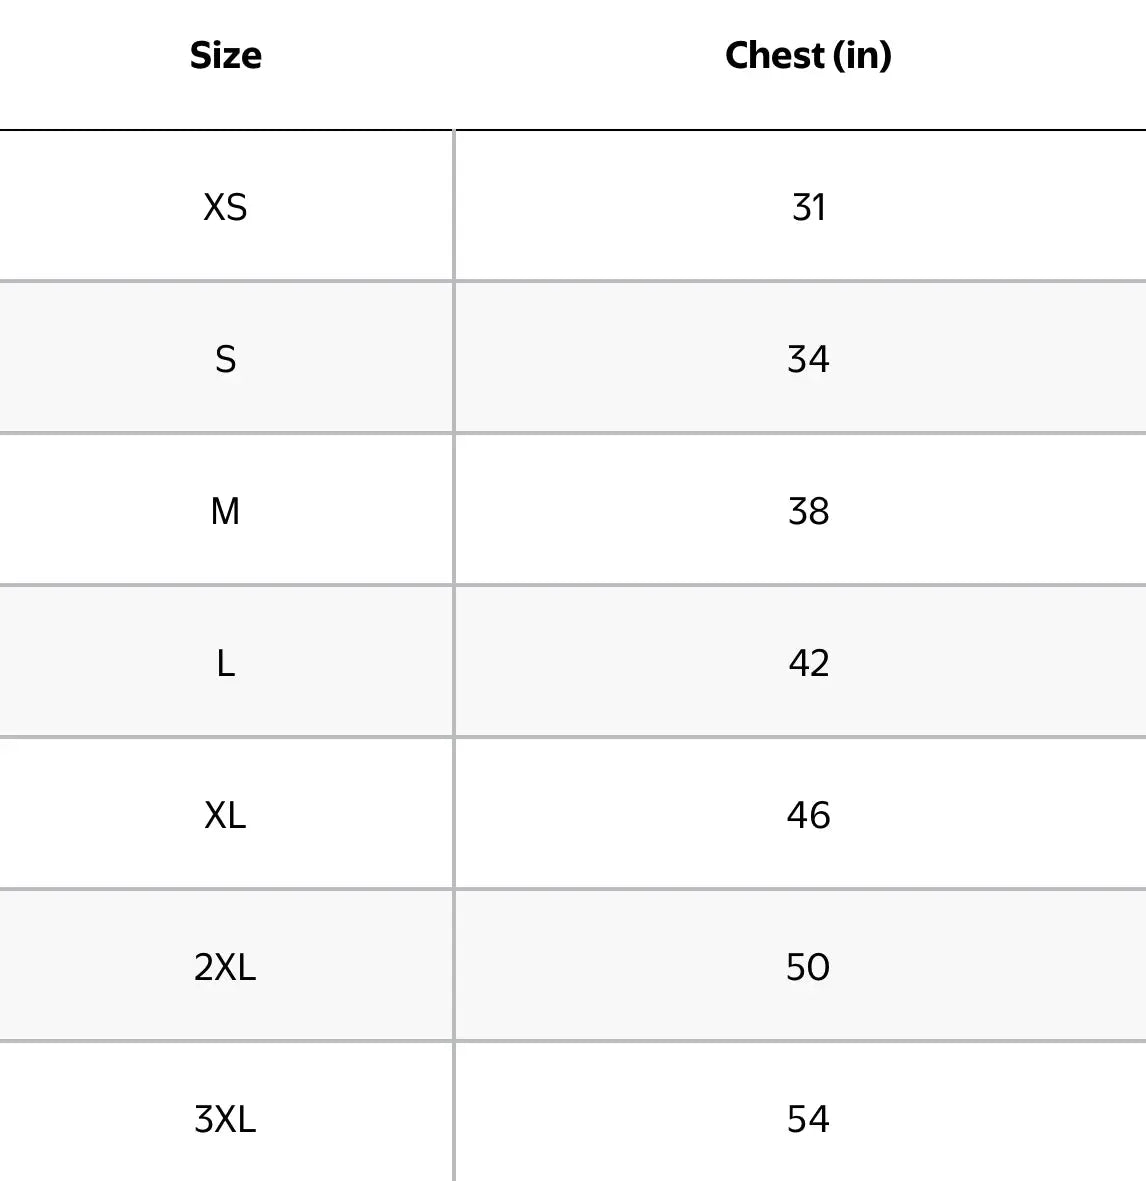Screen dimensions: 1146x1181
Task: Select the 2XL size cell
Action: point(226,967)
